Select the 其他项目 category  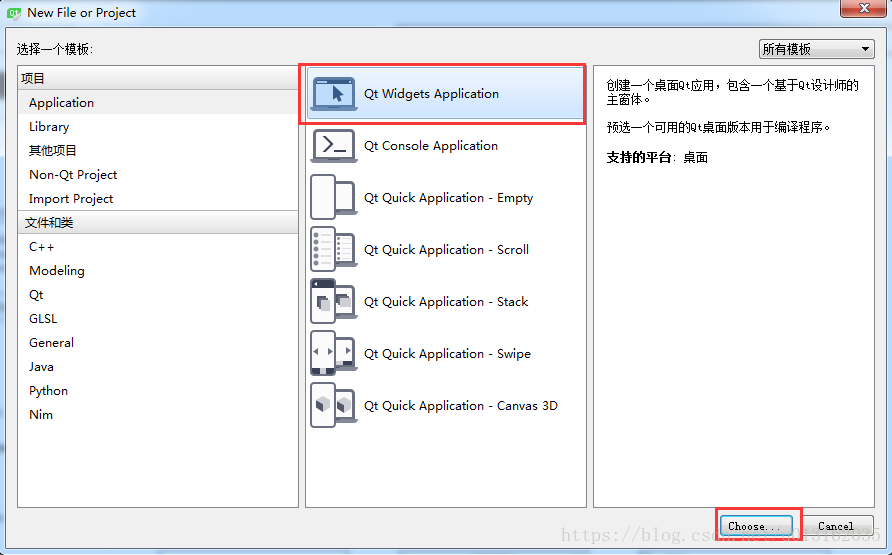click(158, 150)
